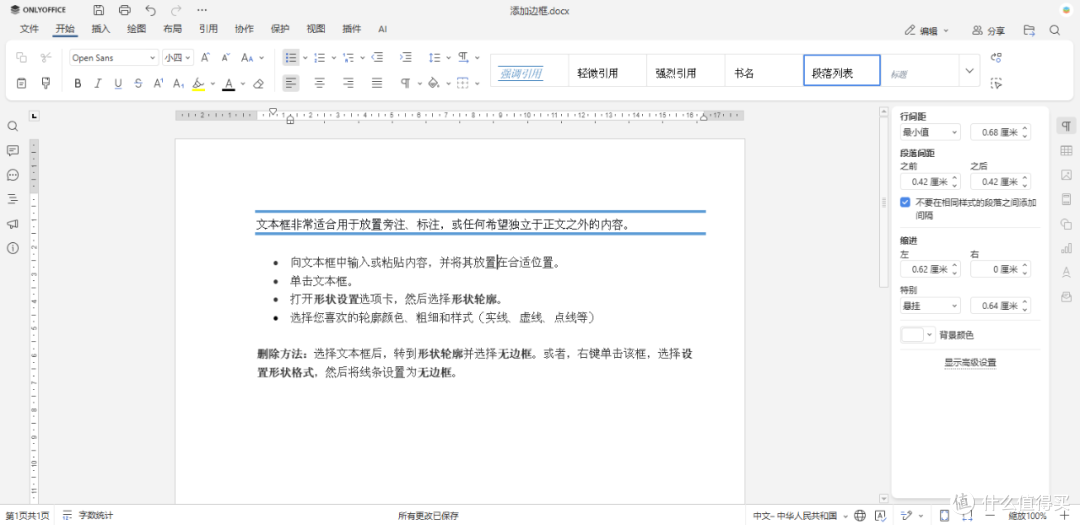This screenshot has width=1080, height=525.
Task: Click the print icon in title bar
Action: [125, 10]
